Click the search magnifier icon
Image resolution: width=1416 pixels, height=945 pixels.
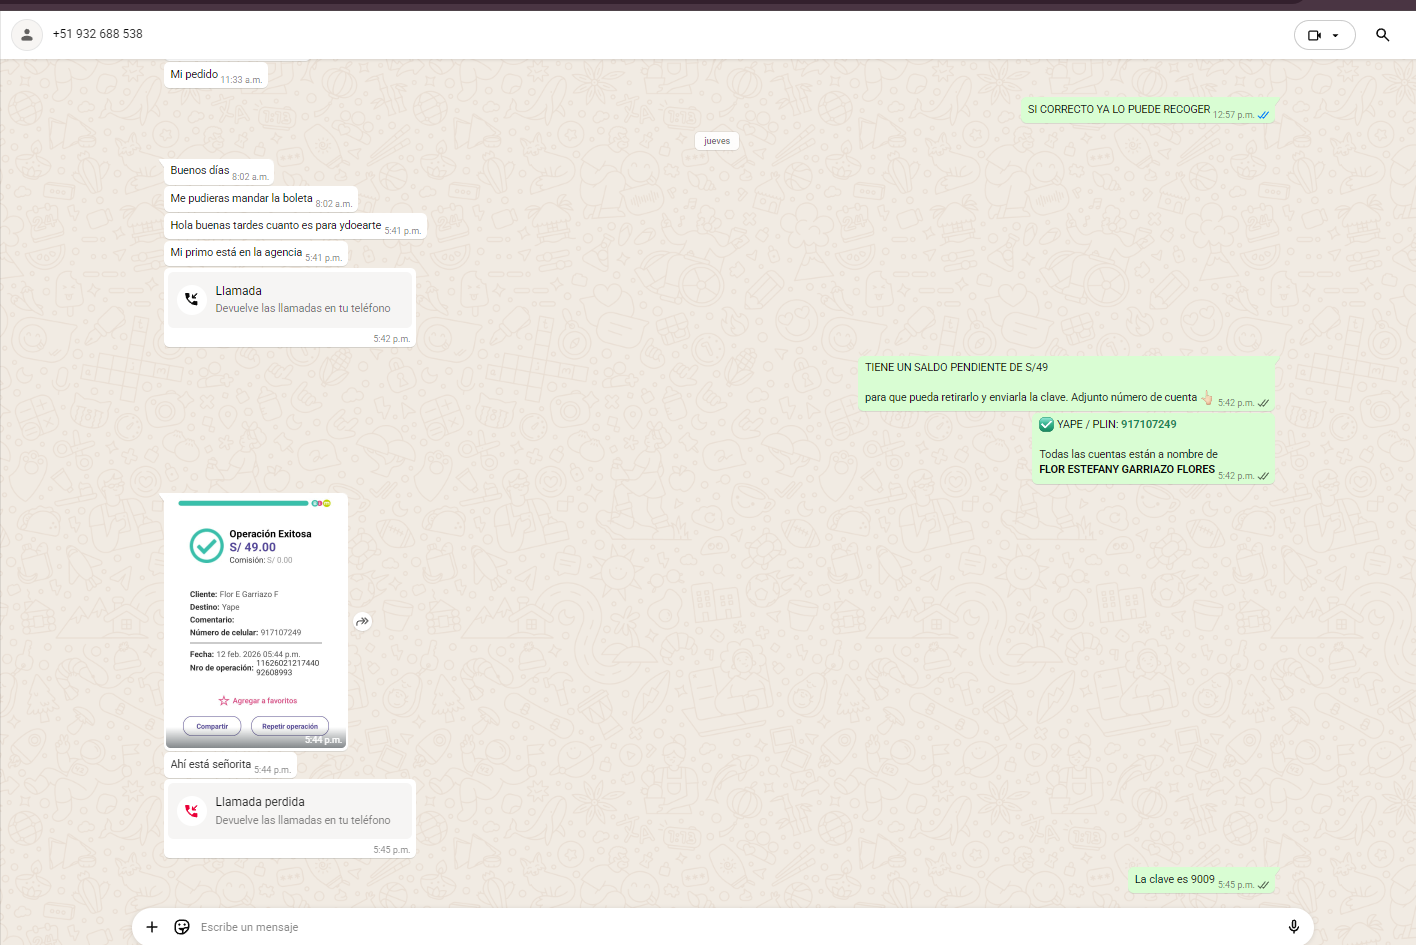click(x=1382, y=35)
